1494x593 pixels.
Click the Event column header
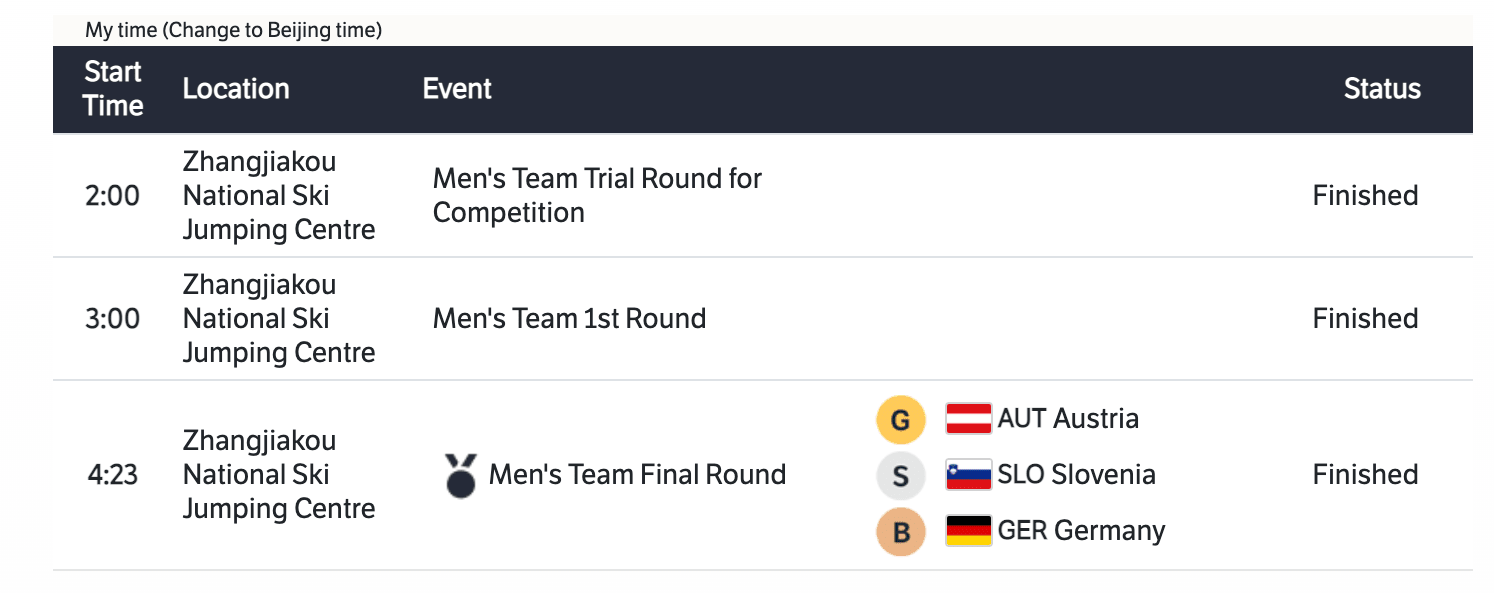(457, 89)
